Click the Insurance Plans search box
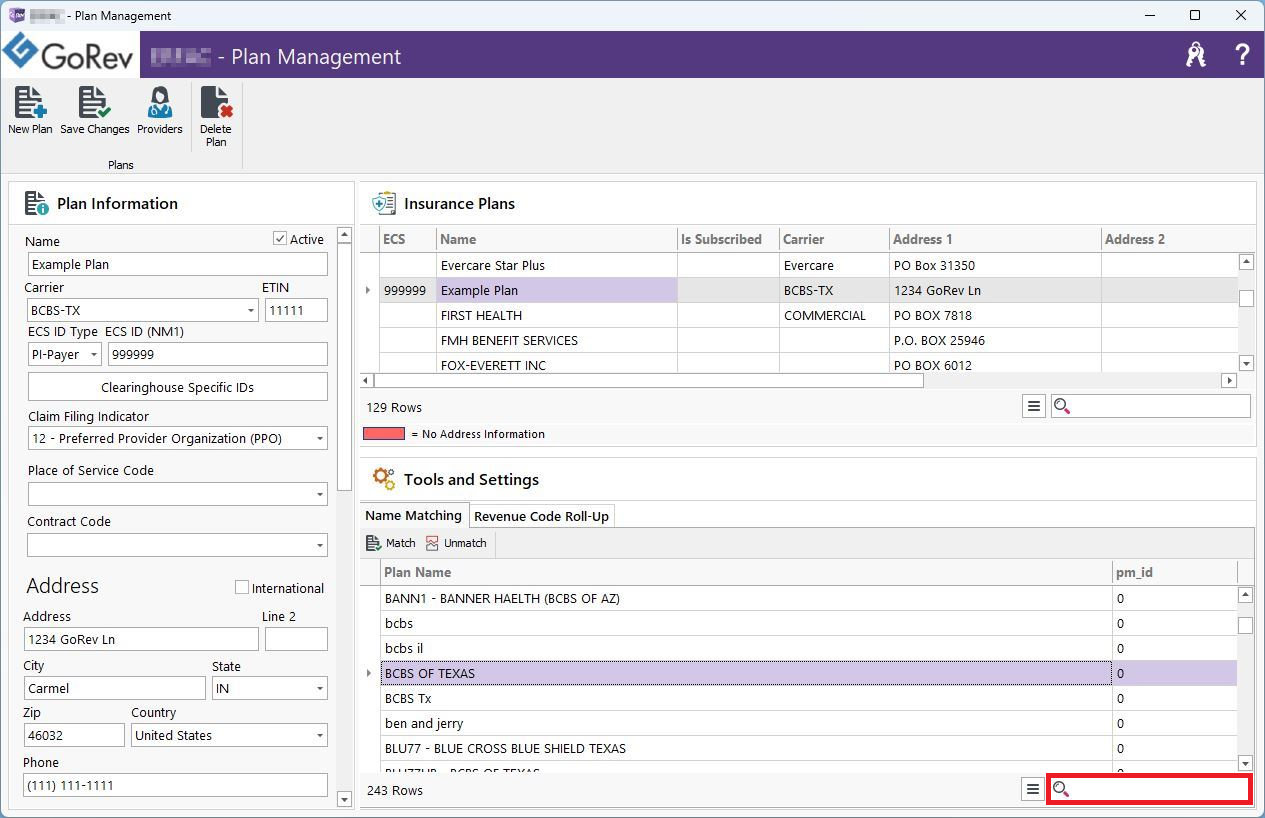The image size is (1265, 818). point(1151,406)
